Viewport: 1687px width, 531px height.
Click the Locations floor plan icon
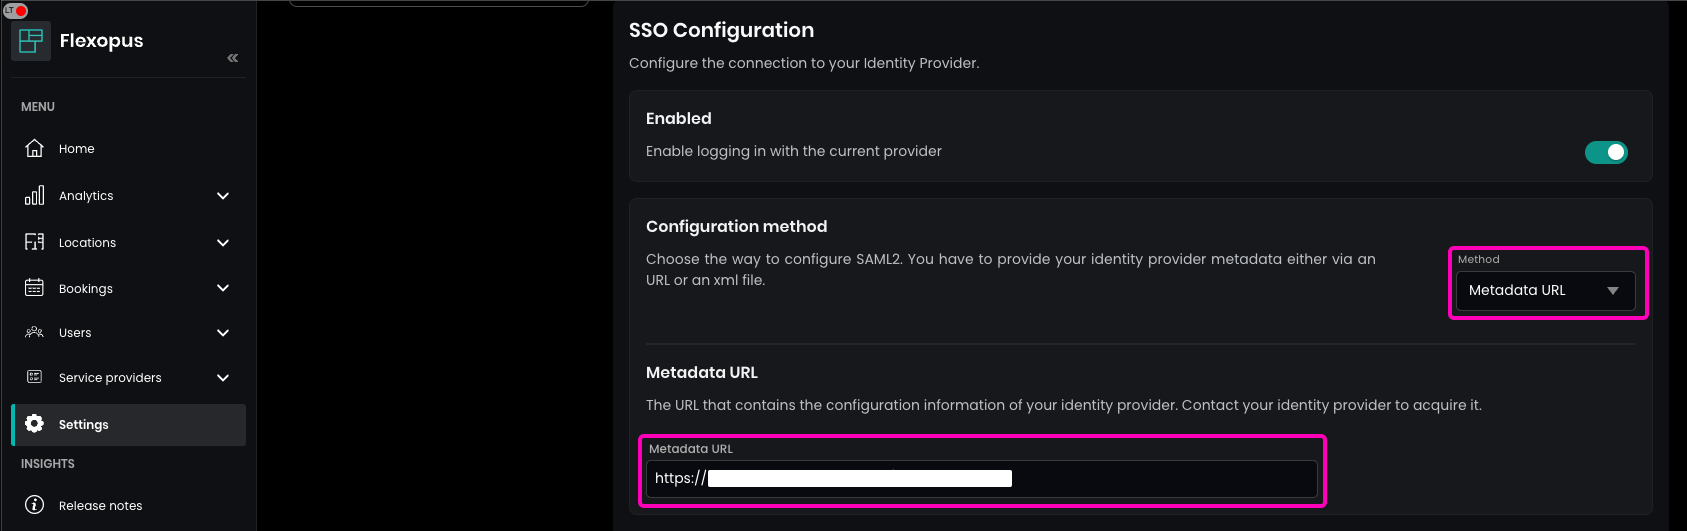[34, 242]
